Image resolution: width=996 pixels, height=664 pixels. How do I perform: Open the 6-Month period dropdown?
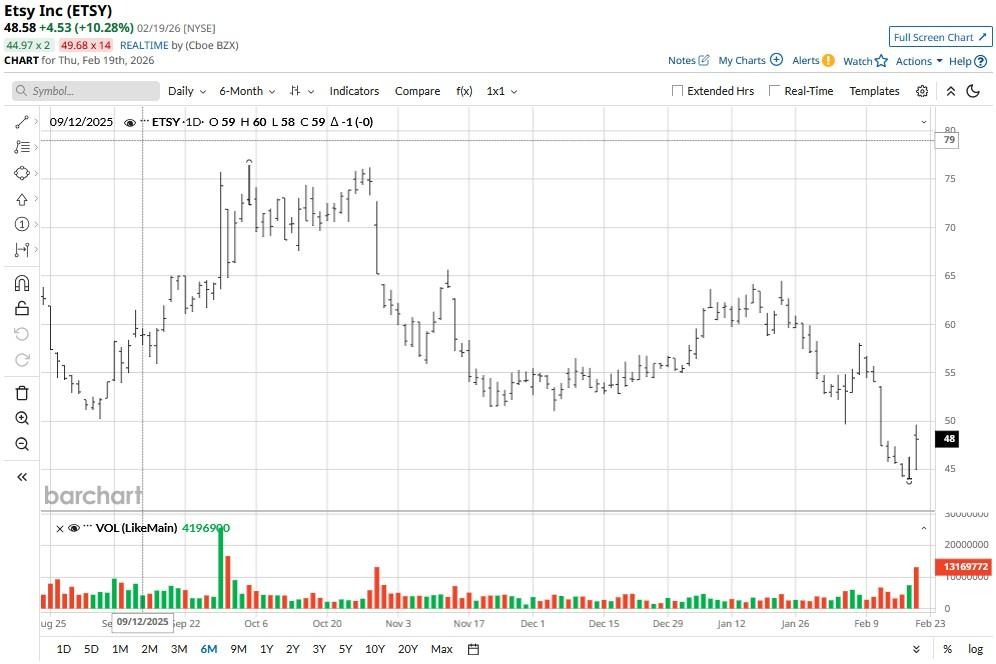247,91
